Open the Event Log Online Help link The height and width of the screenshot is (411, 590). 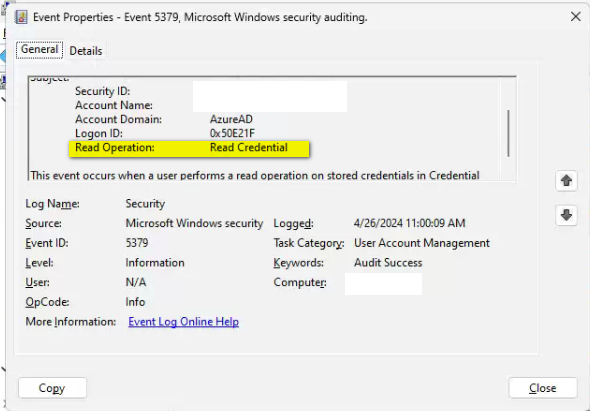click(x=184, y=322)
